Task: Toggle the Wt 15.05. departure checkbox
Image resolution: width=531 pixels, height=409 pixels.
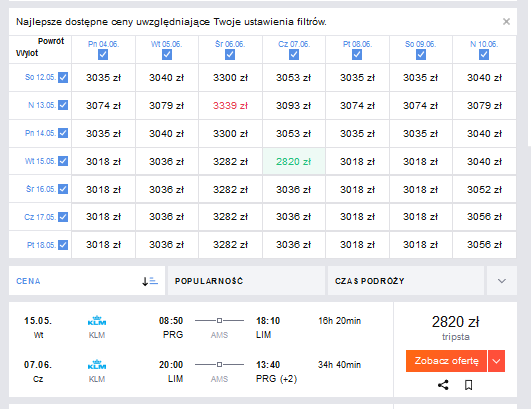Action: click(x=63, y=161)
